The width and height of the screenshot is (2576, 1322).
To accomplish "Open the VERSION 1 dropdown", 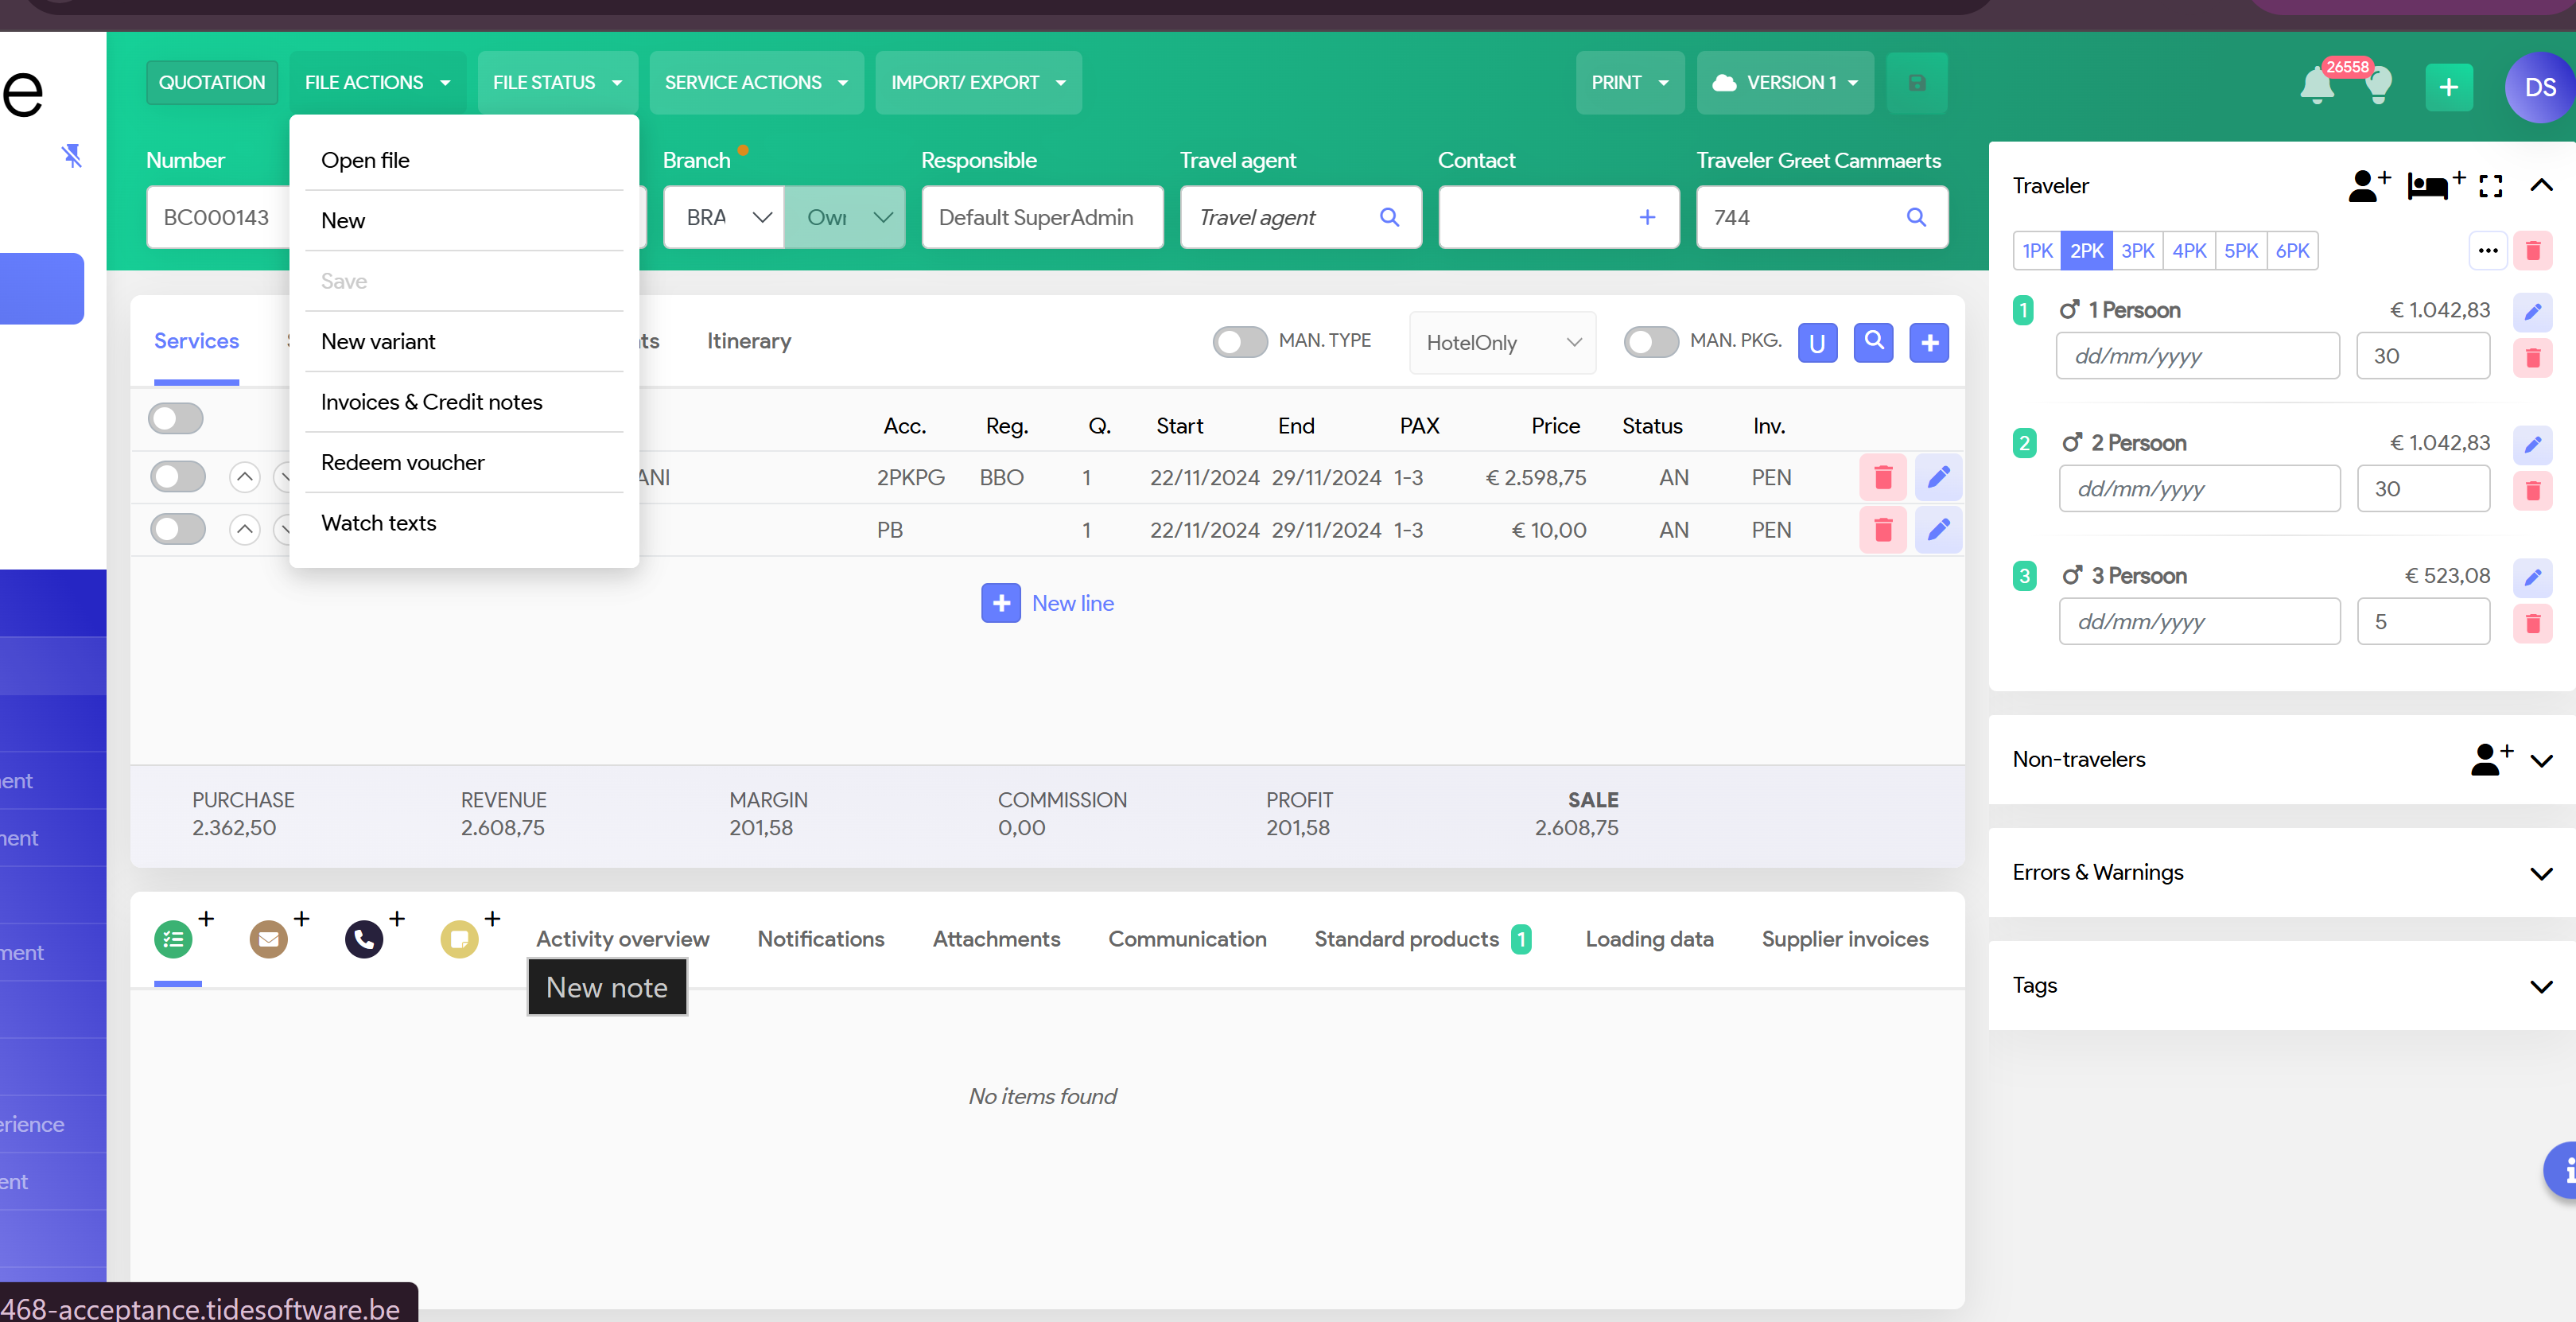I will coord(1785,83).
